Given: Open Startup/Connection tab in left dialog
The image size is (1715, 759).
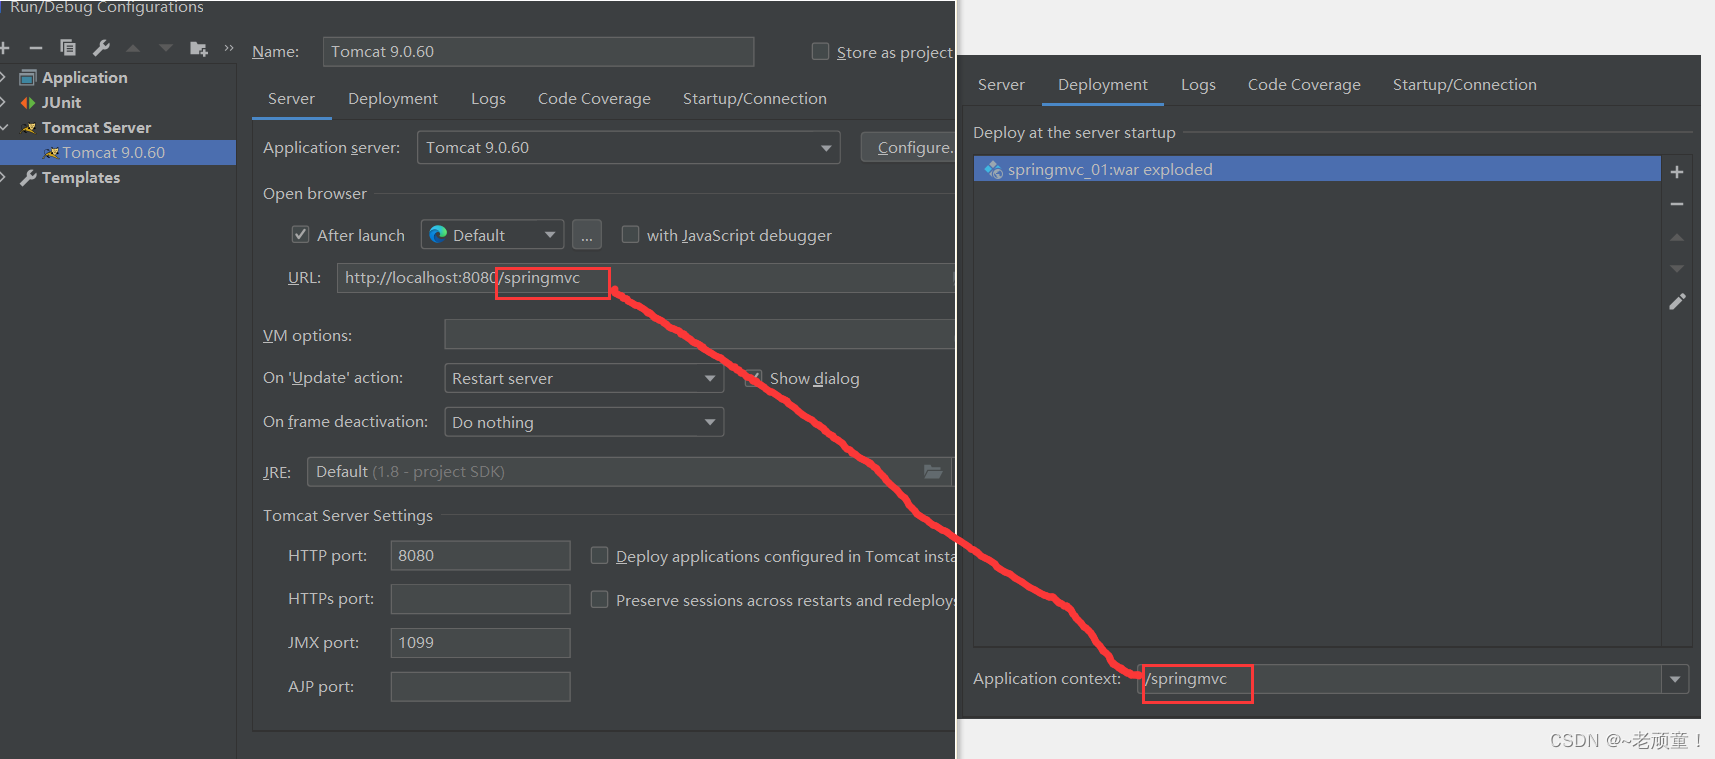Looking at the screenshot, I should (754, 98).
